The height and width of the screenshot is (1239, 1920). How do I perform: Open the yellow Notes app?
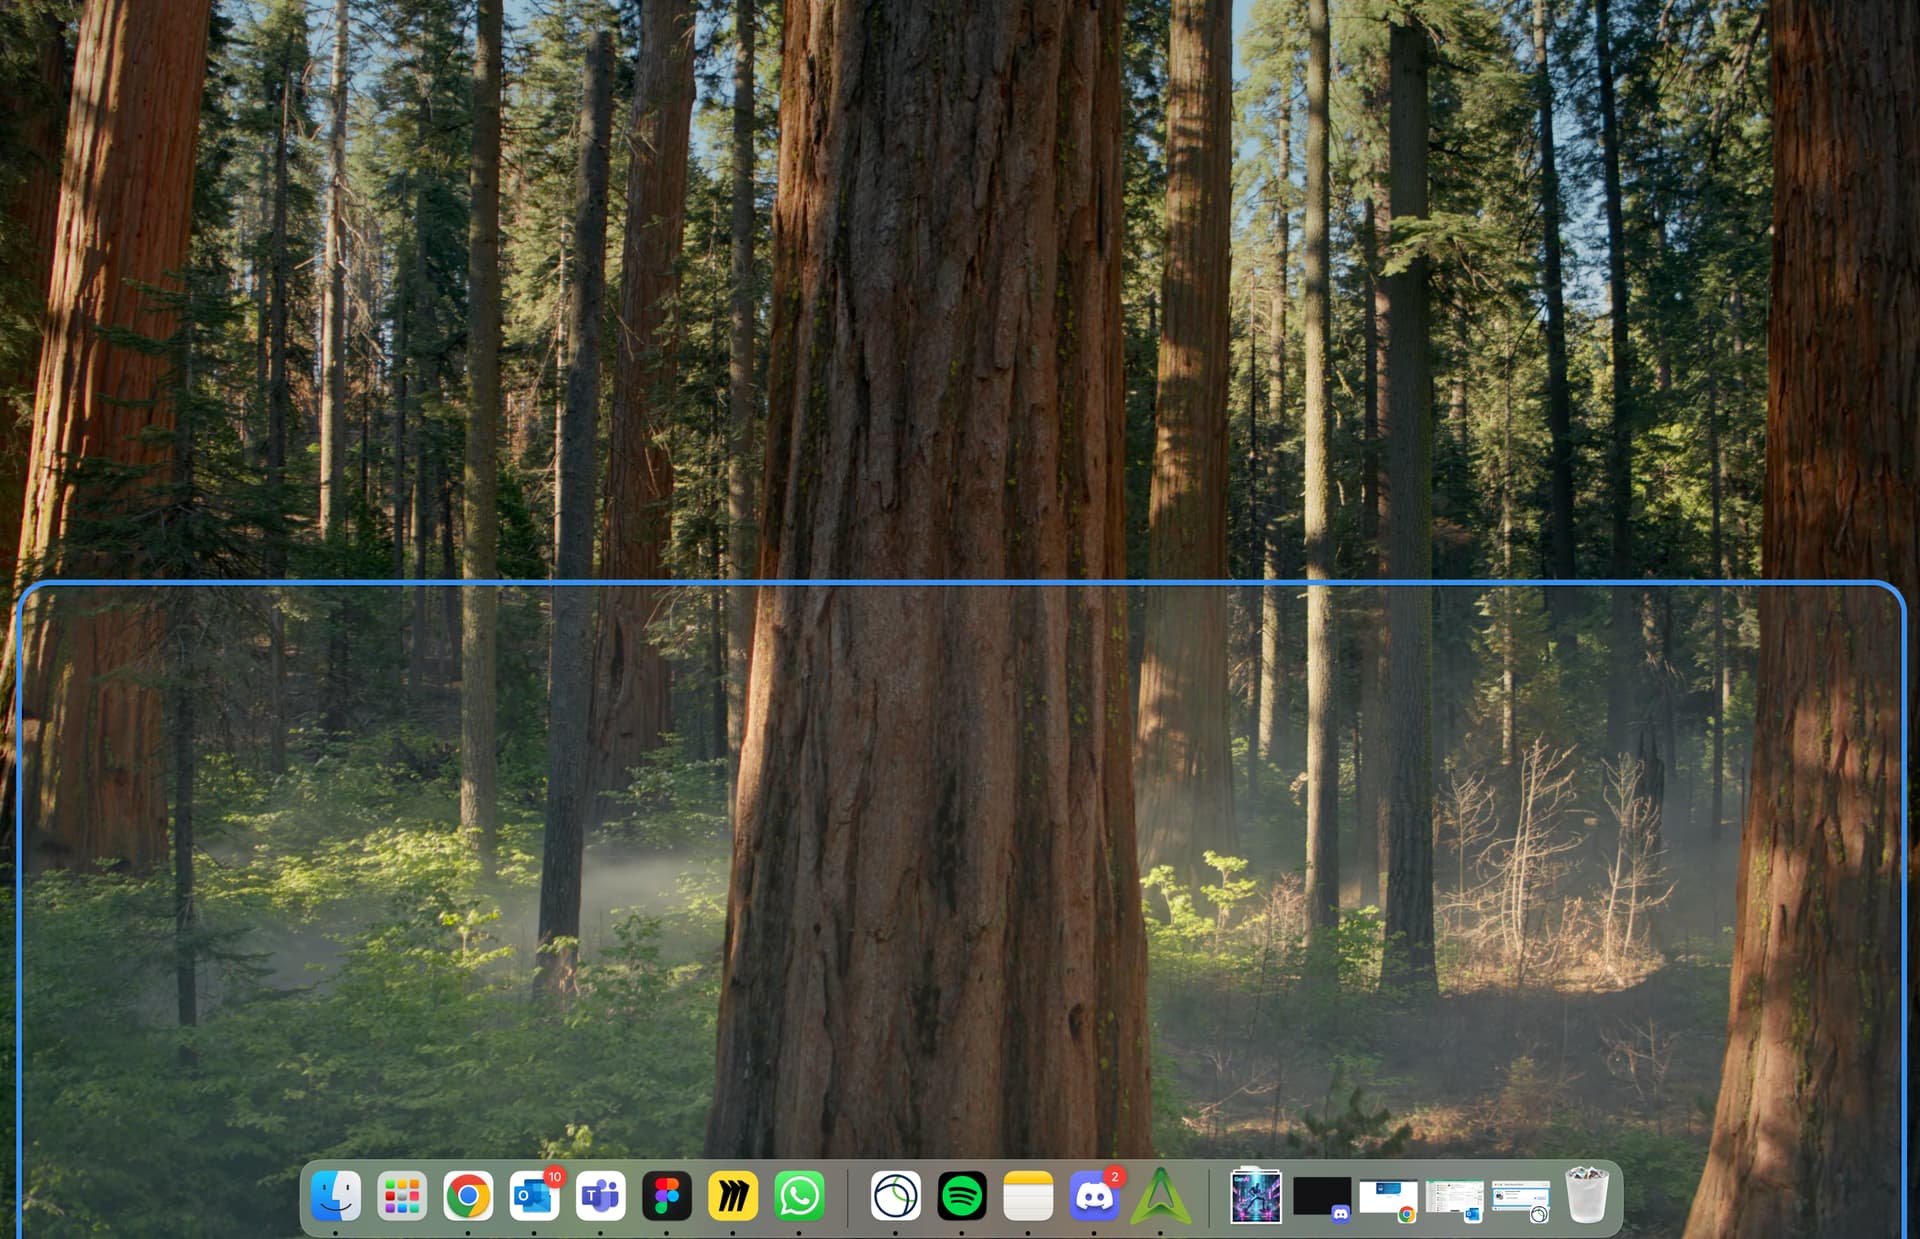[1028, 1196]
